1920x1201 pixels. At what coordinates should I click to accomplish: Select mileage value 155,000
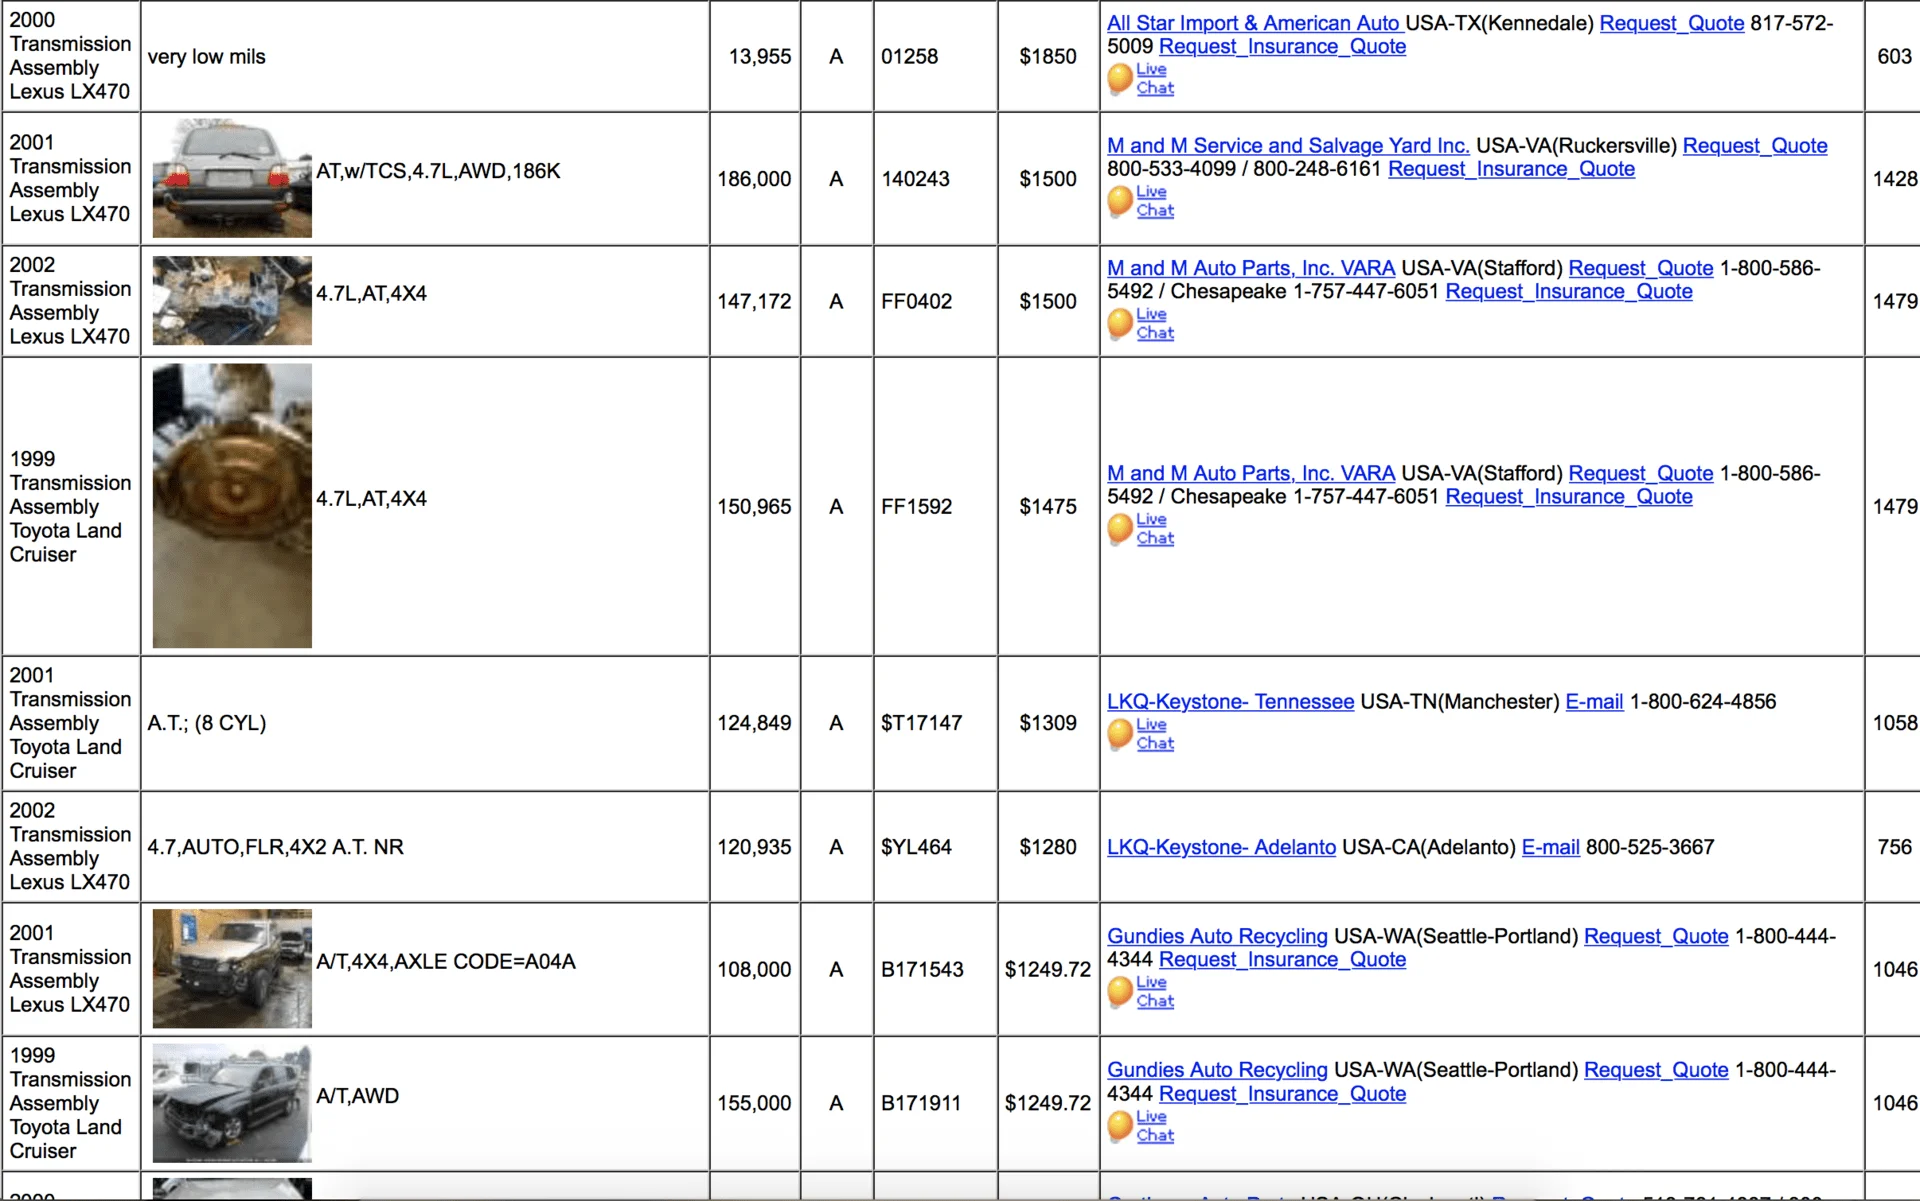coord(754,1103)
